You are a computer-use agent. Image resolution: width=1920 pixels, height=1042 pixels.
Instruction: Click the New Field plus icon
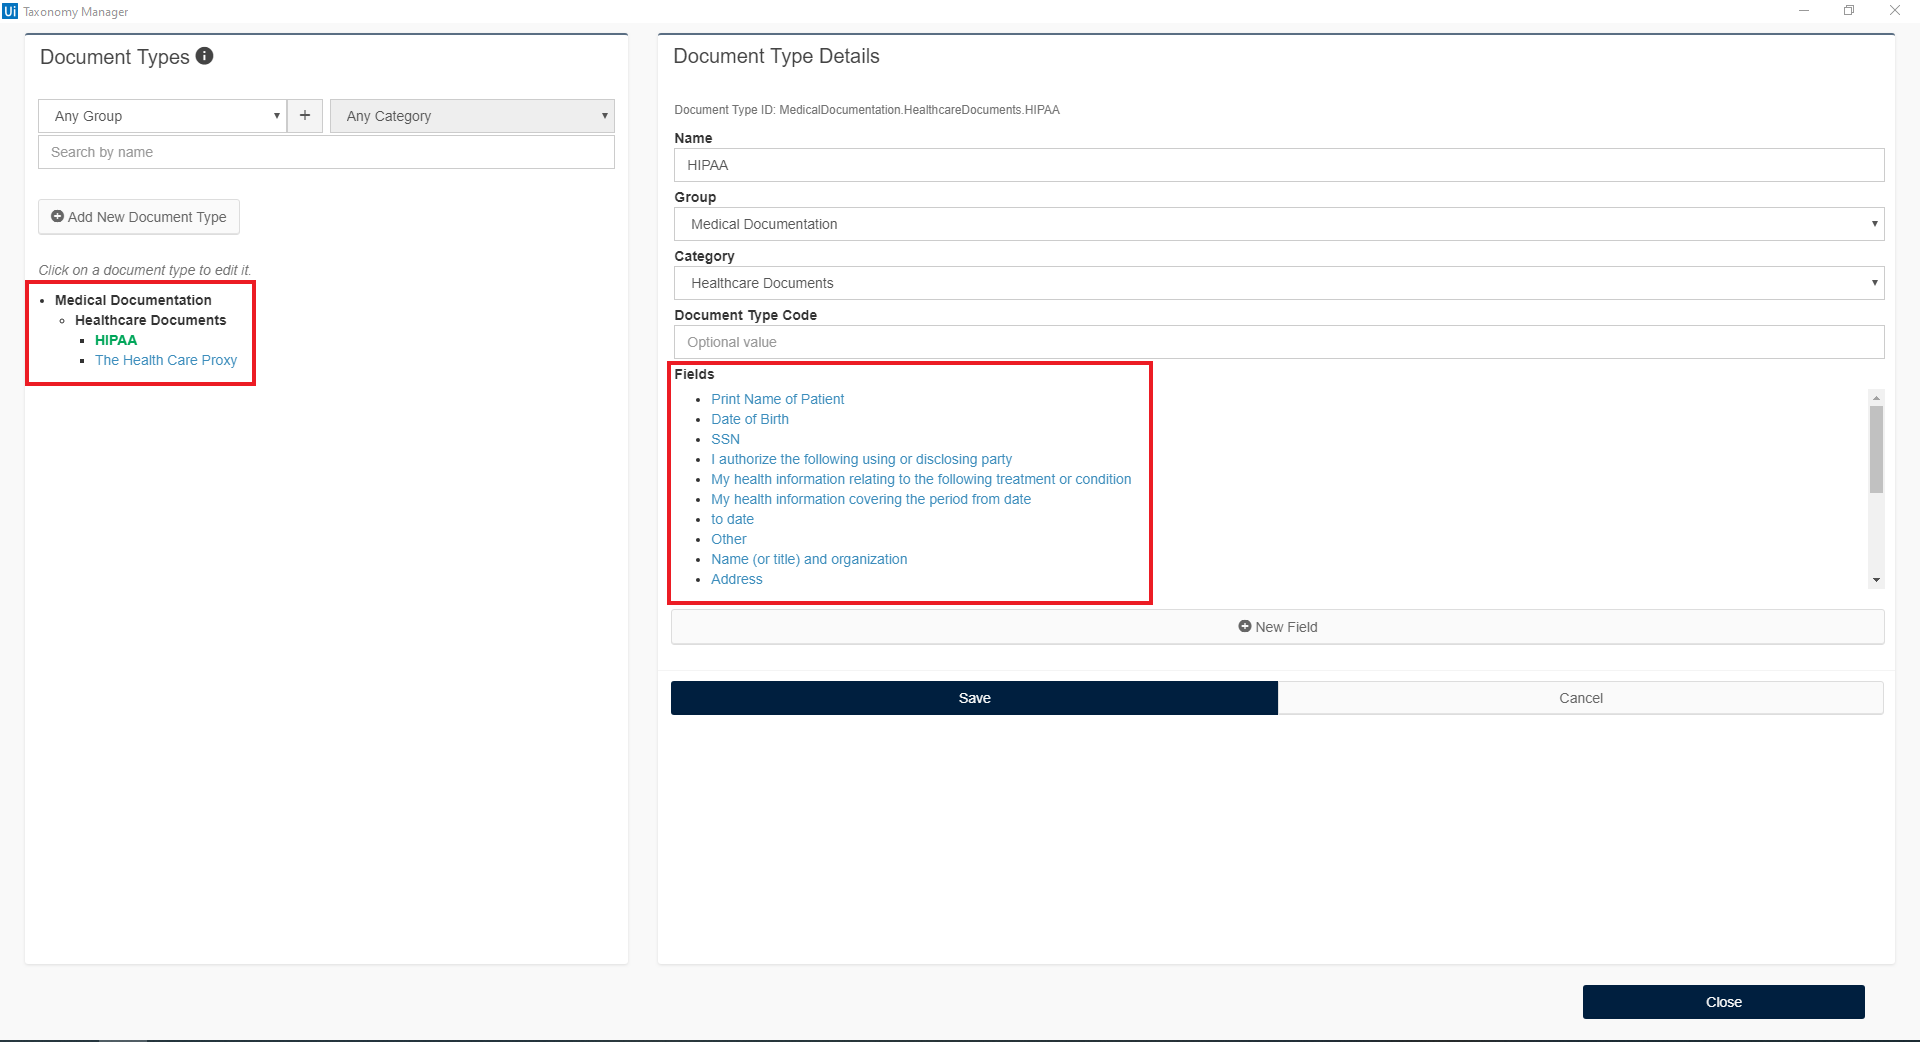pyautogui.click(x=1243, y=627)
